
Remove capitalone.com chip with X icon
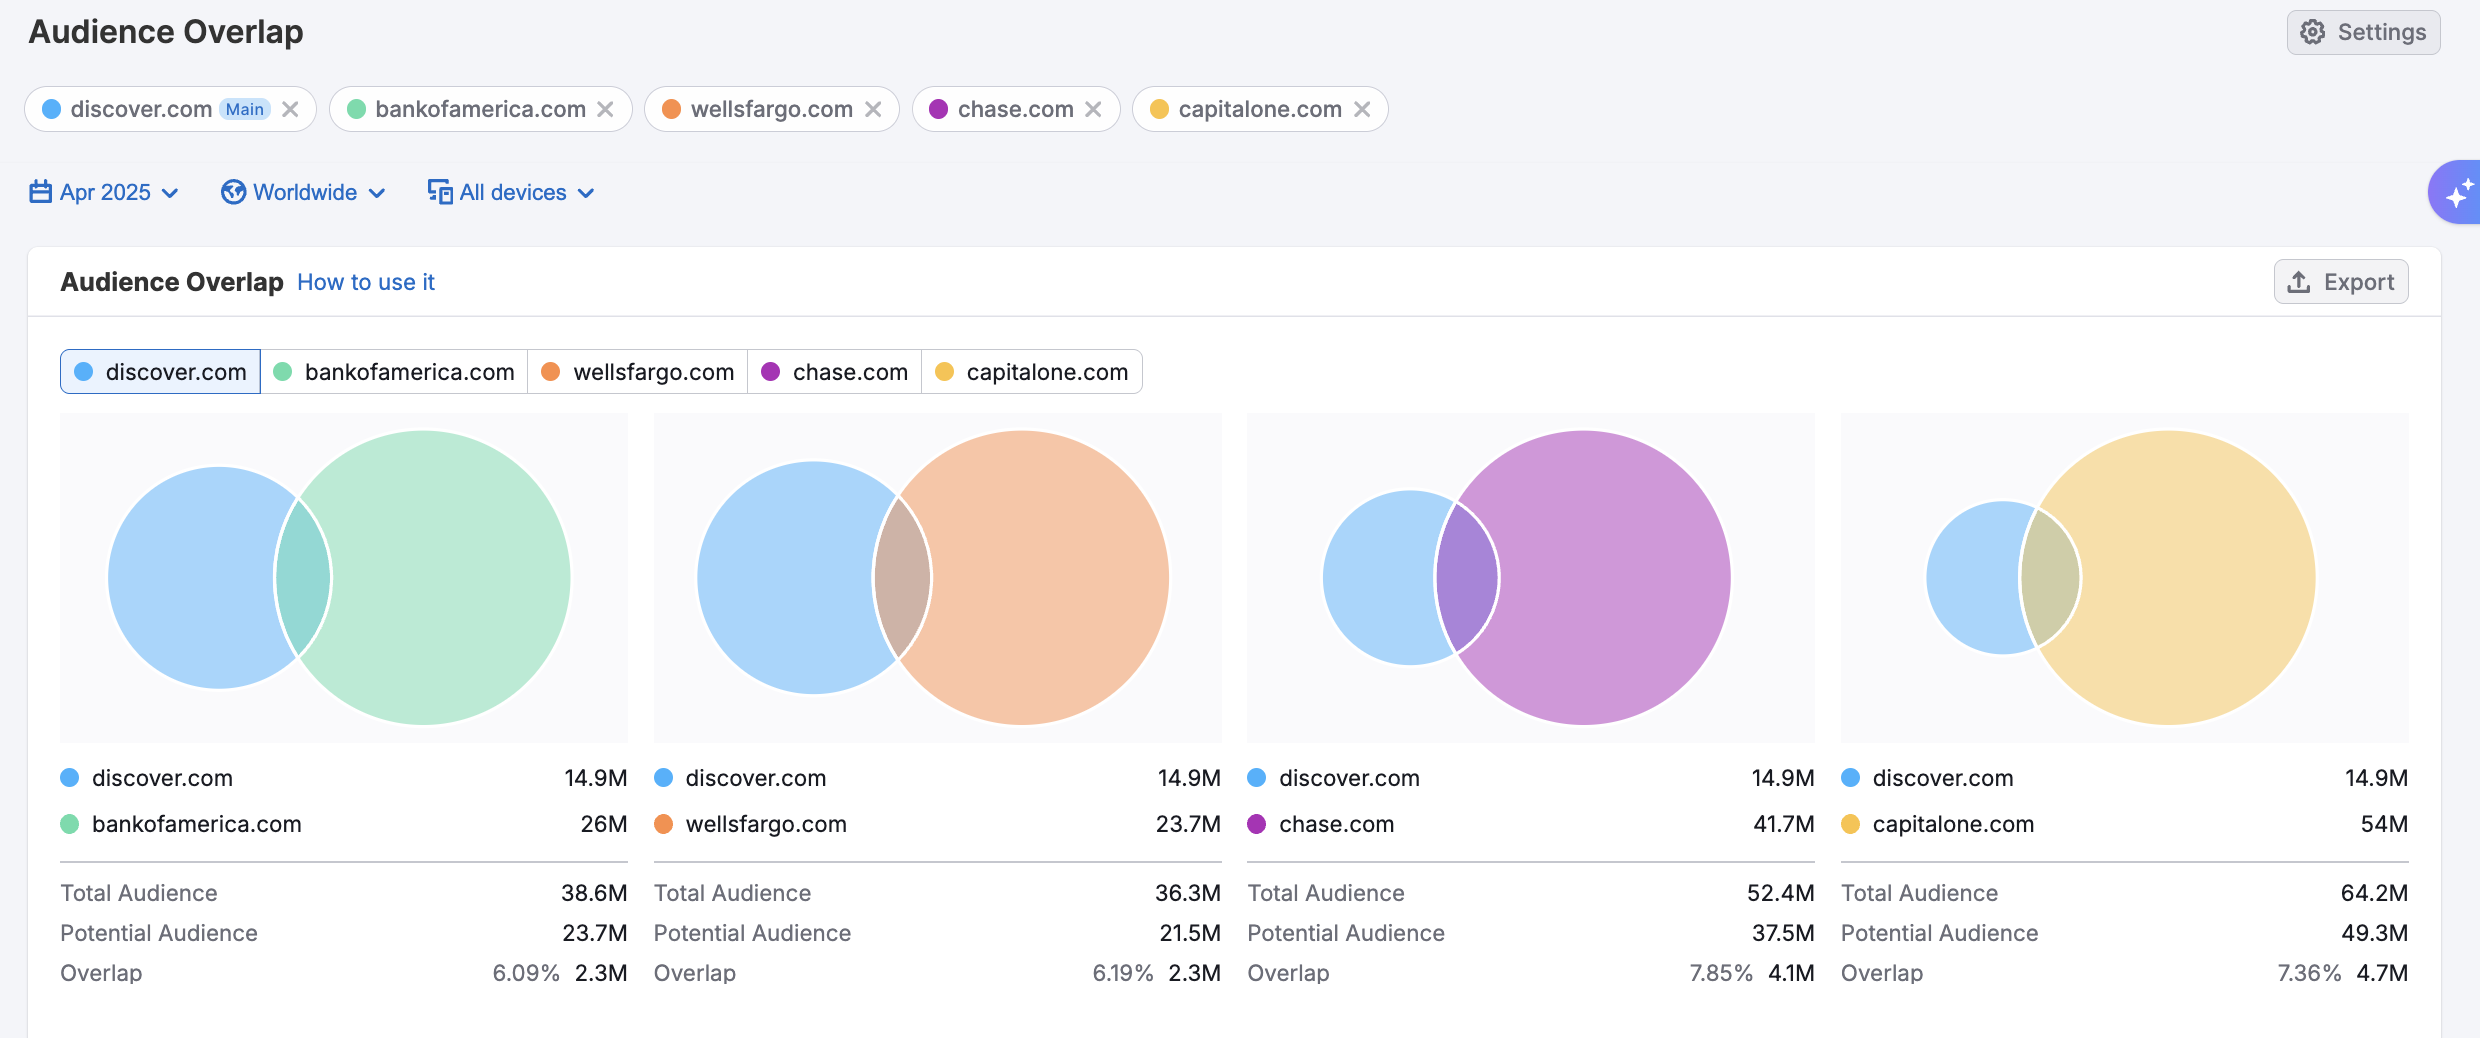pyautogui.click(x=1362, y=109)
